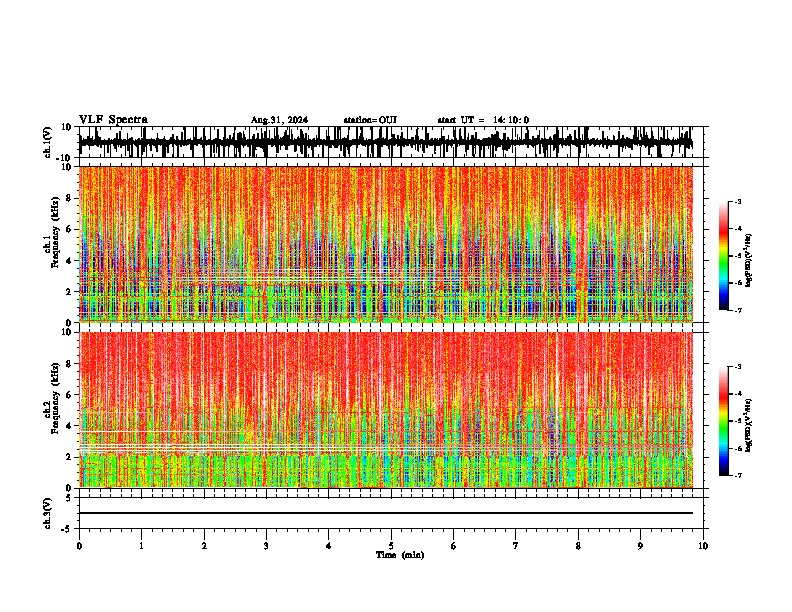Select the date text "Aug.31, 2024"
This screenshot has width=792, height=612.
coord(279,120)
